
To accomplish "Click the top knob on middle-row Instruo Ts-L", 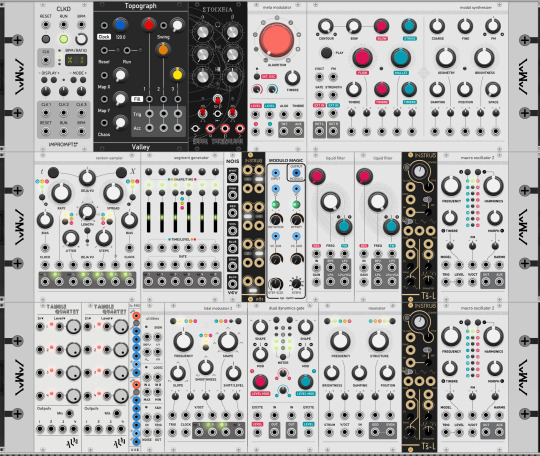I will click(x=419, y=172).
